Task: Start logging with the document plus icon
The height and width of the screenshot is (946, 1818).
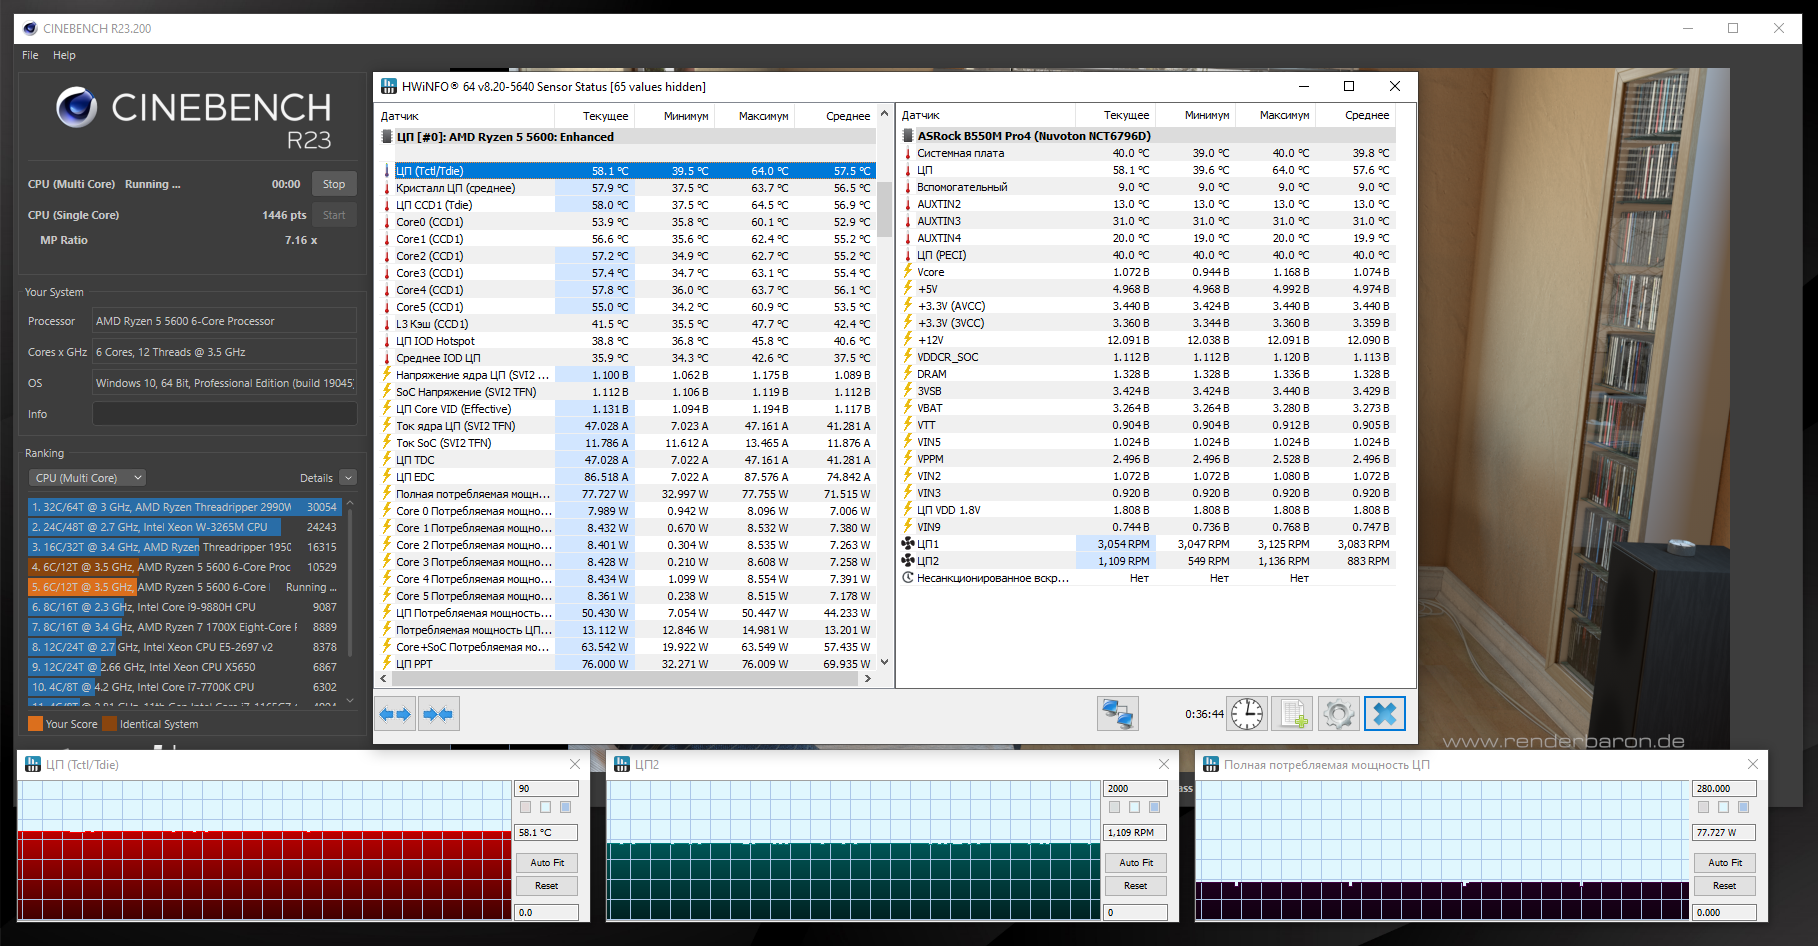Action: pos(1292,714)
